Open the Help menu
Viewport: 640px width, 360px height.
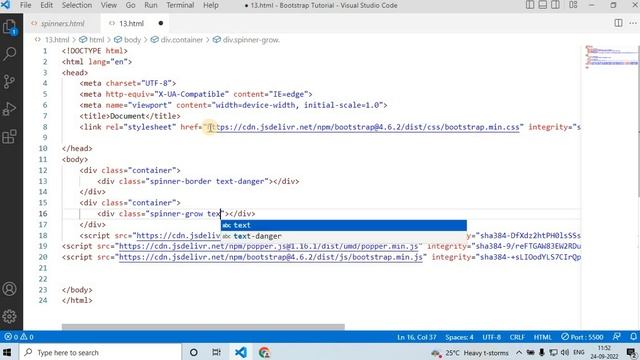coord(211,5)
